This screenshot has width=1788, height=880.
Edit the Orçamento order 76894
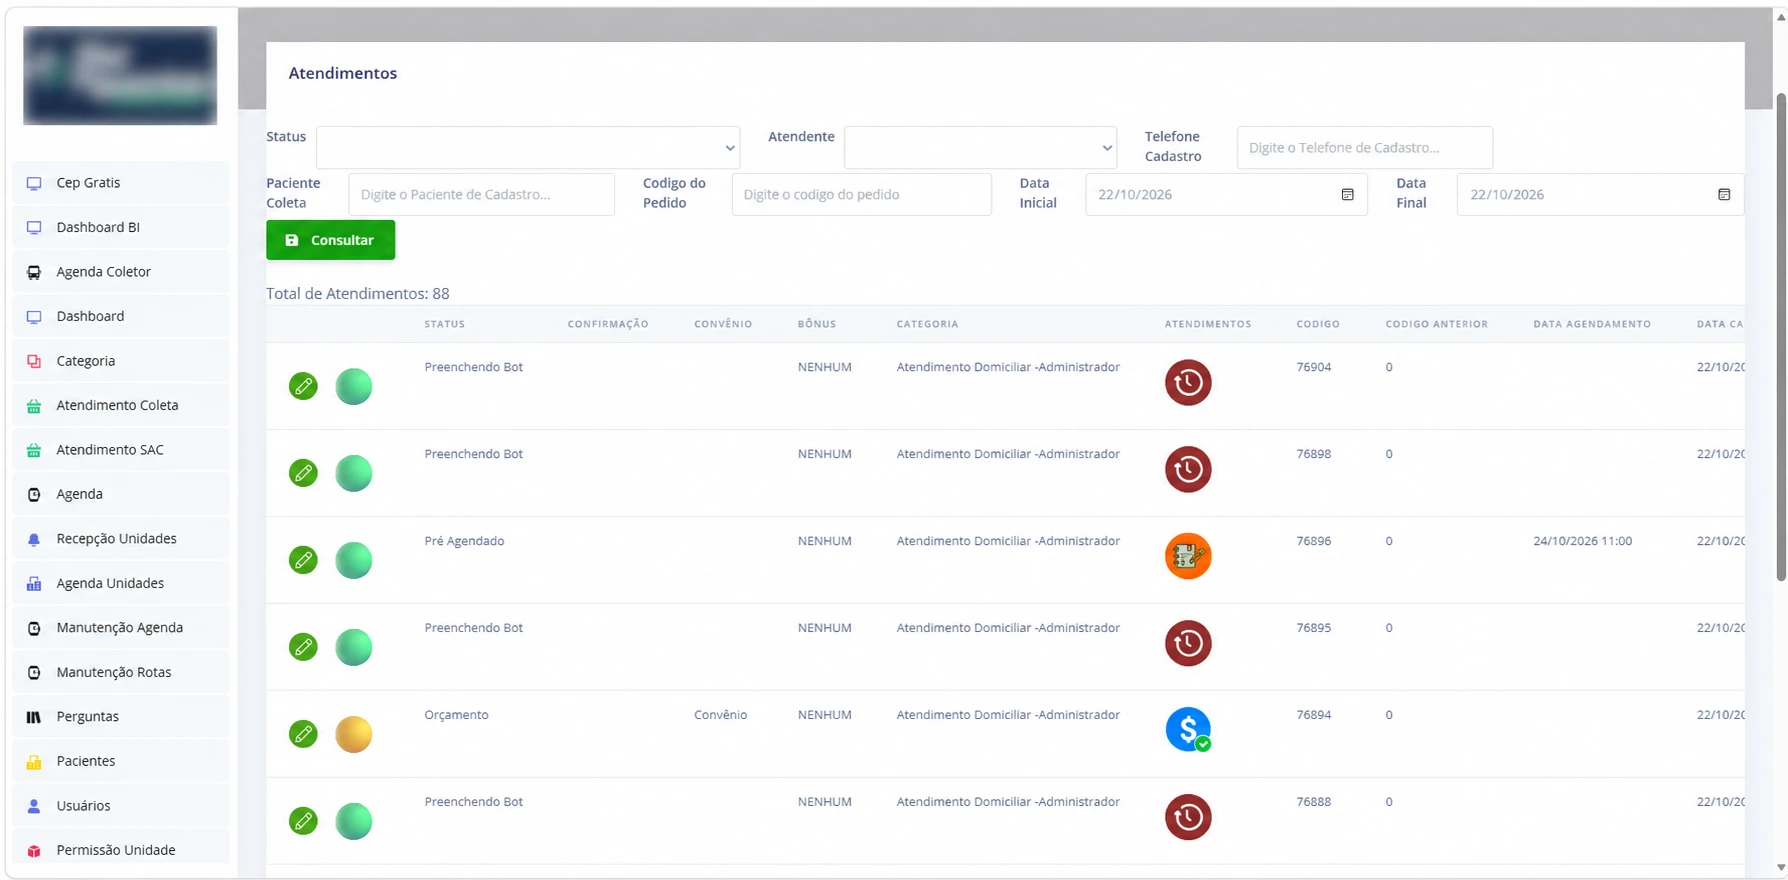(x=303, y=734)
